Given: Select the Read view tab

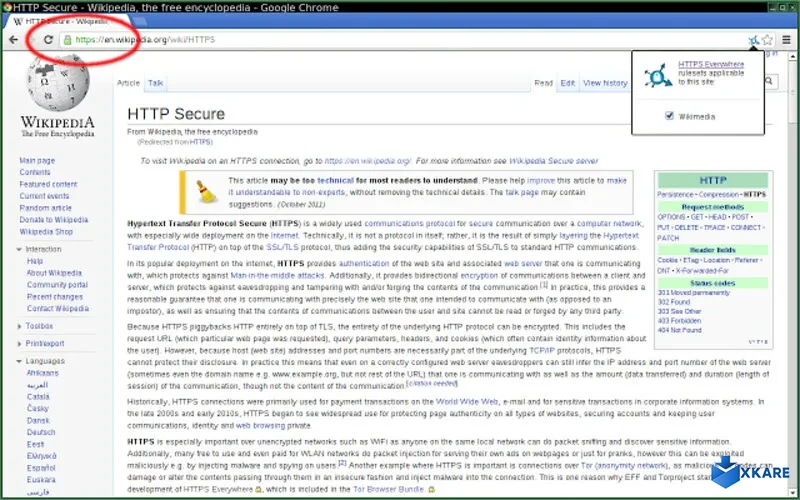Looking at the screenshot, I should tap(543, 83).
